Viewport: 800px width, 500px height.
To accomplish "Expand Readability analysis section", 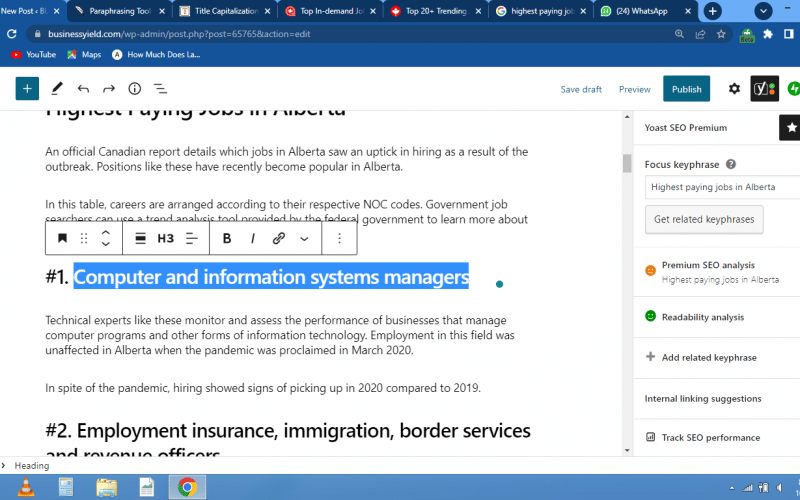I will pyautogui.click(x=702, y=317).
